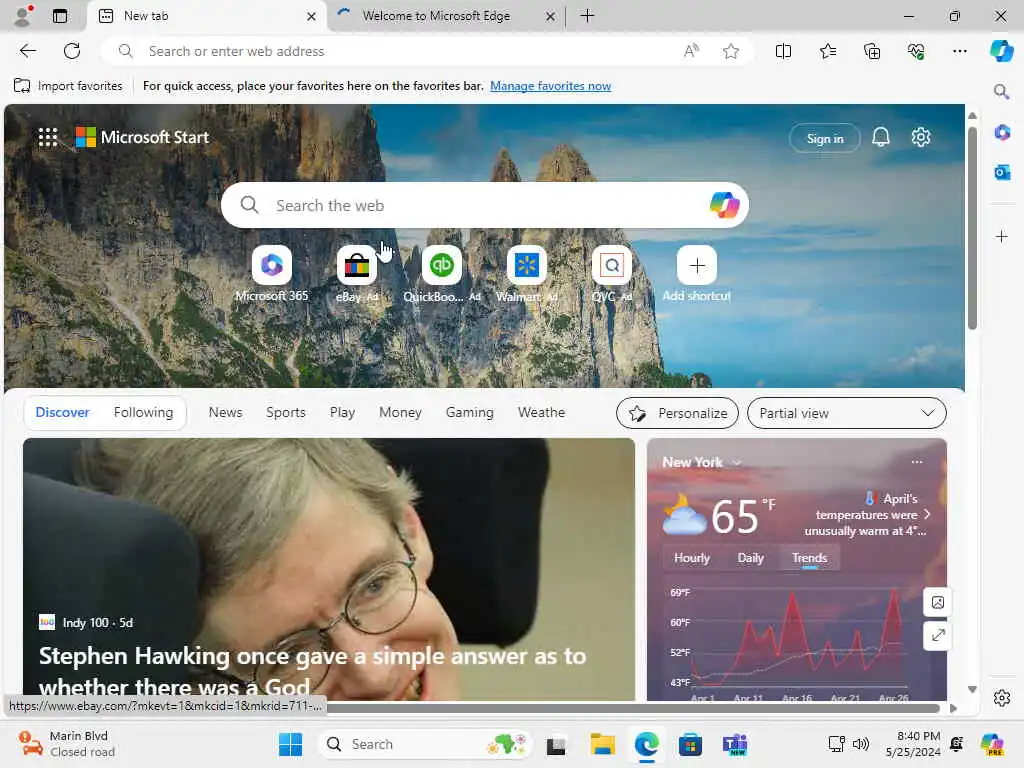Show weather Trends tab
Viewport: 1024px width, 768px height.
click(809, 558)
